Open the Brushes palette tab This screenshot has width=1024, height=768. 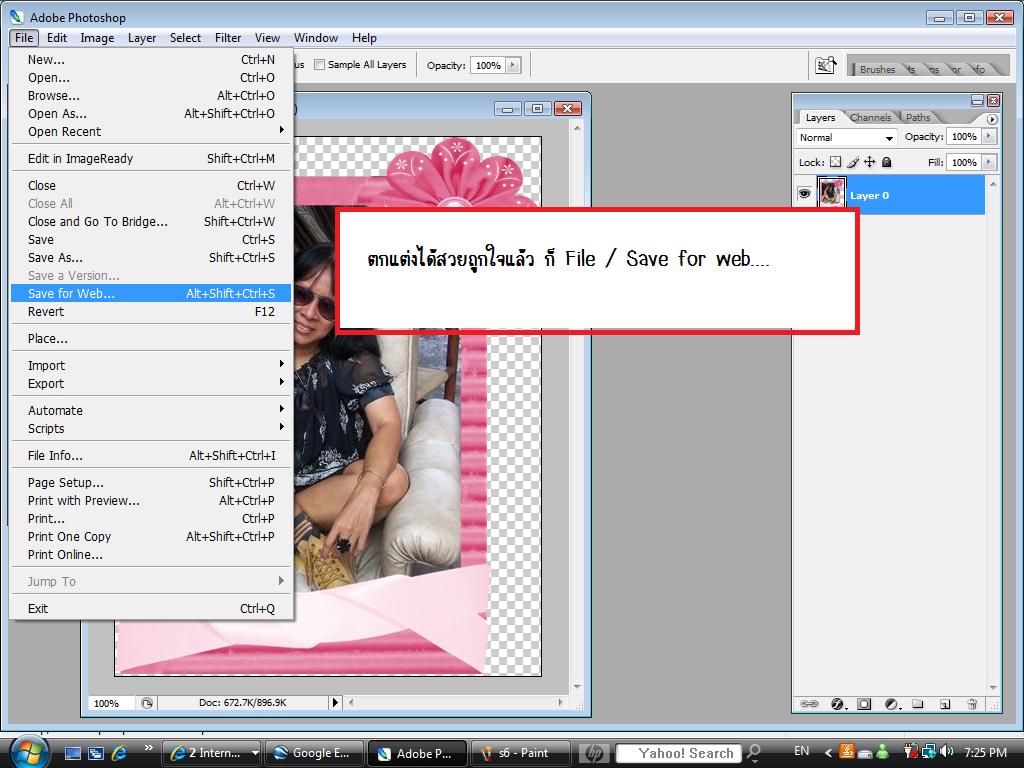(877, 69)
